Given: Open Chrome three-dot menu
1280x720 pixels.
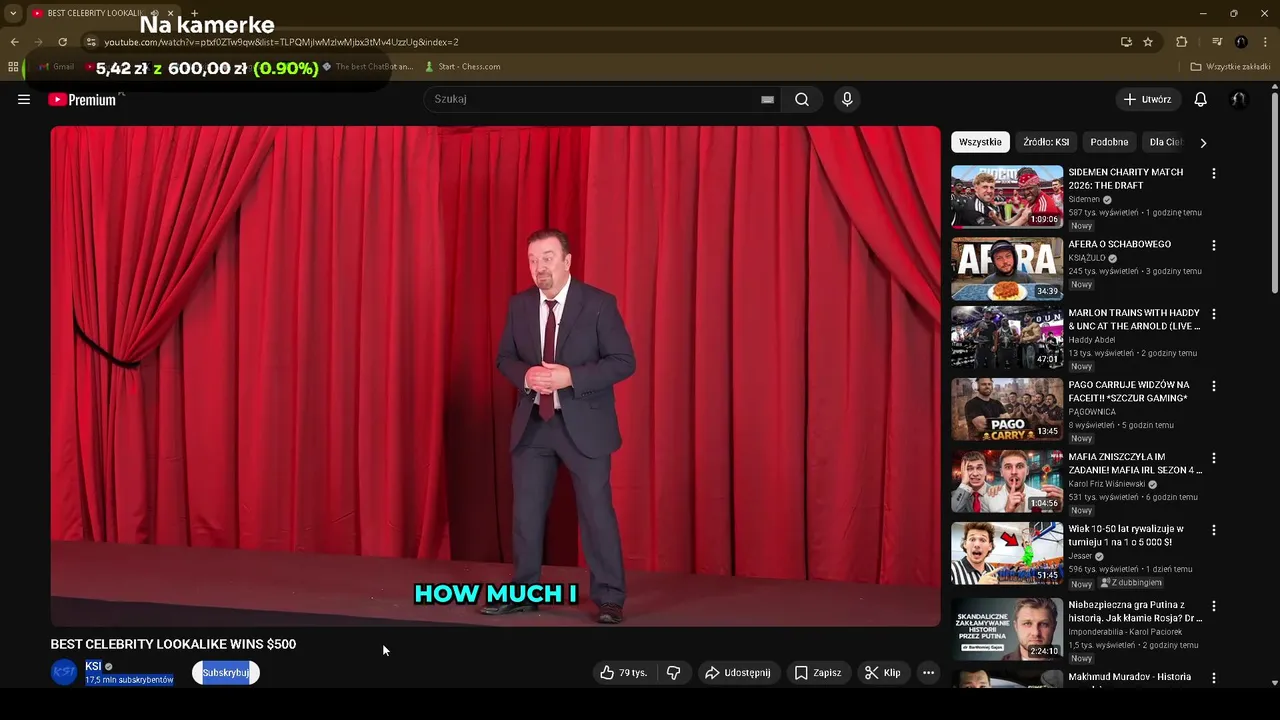Looking at the screenshot, I should coord(1265,42).
